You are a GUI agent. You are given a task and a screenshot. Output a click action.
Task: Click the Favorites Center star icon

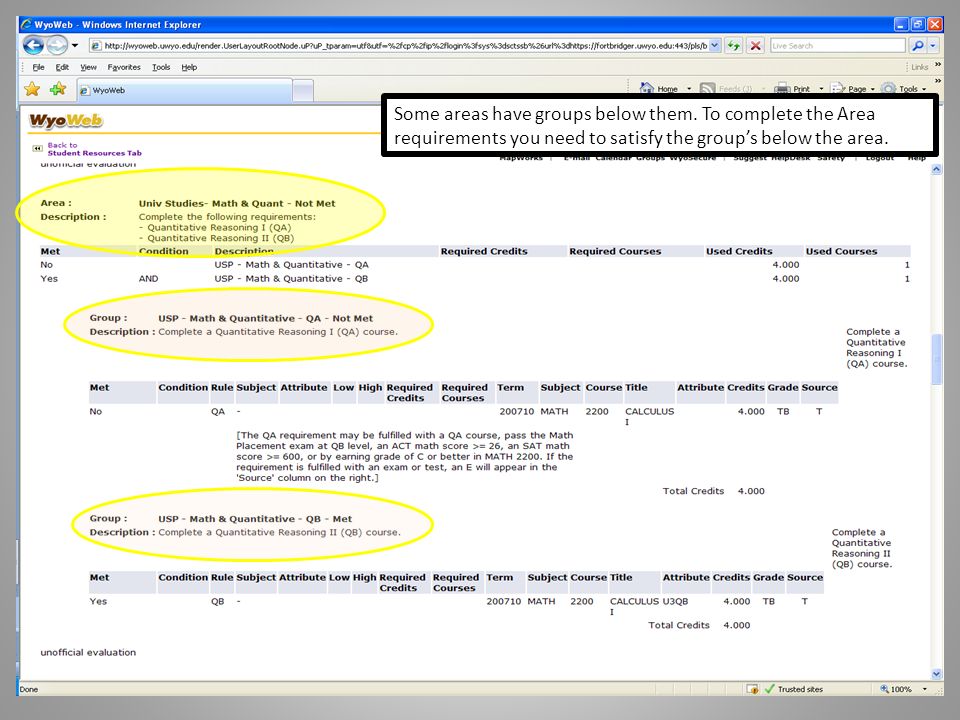pos(32,89)
